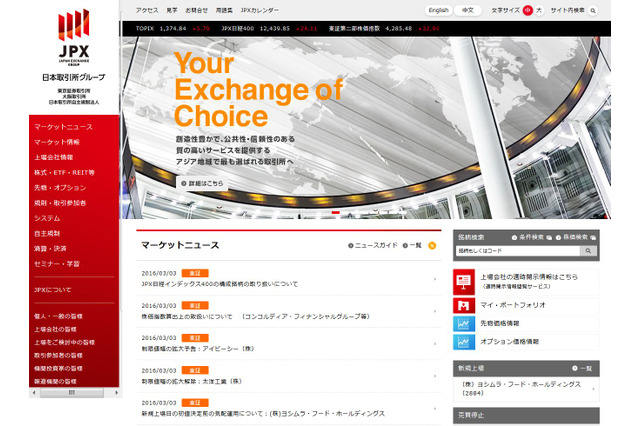Image resolution: width=640 pixels, height=426 pixels.
Task: Open 報道機関の皆様 sidebar link
Action: pos(55,382)
